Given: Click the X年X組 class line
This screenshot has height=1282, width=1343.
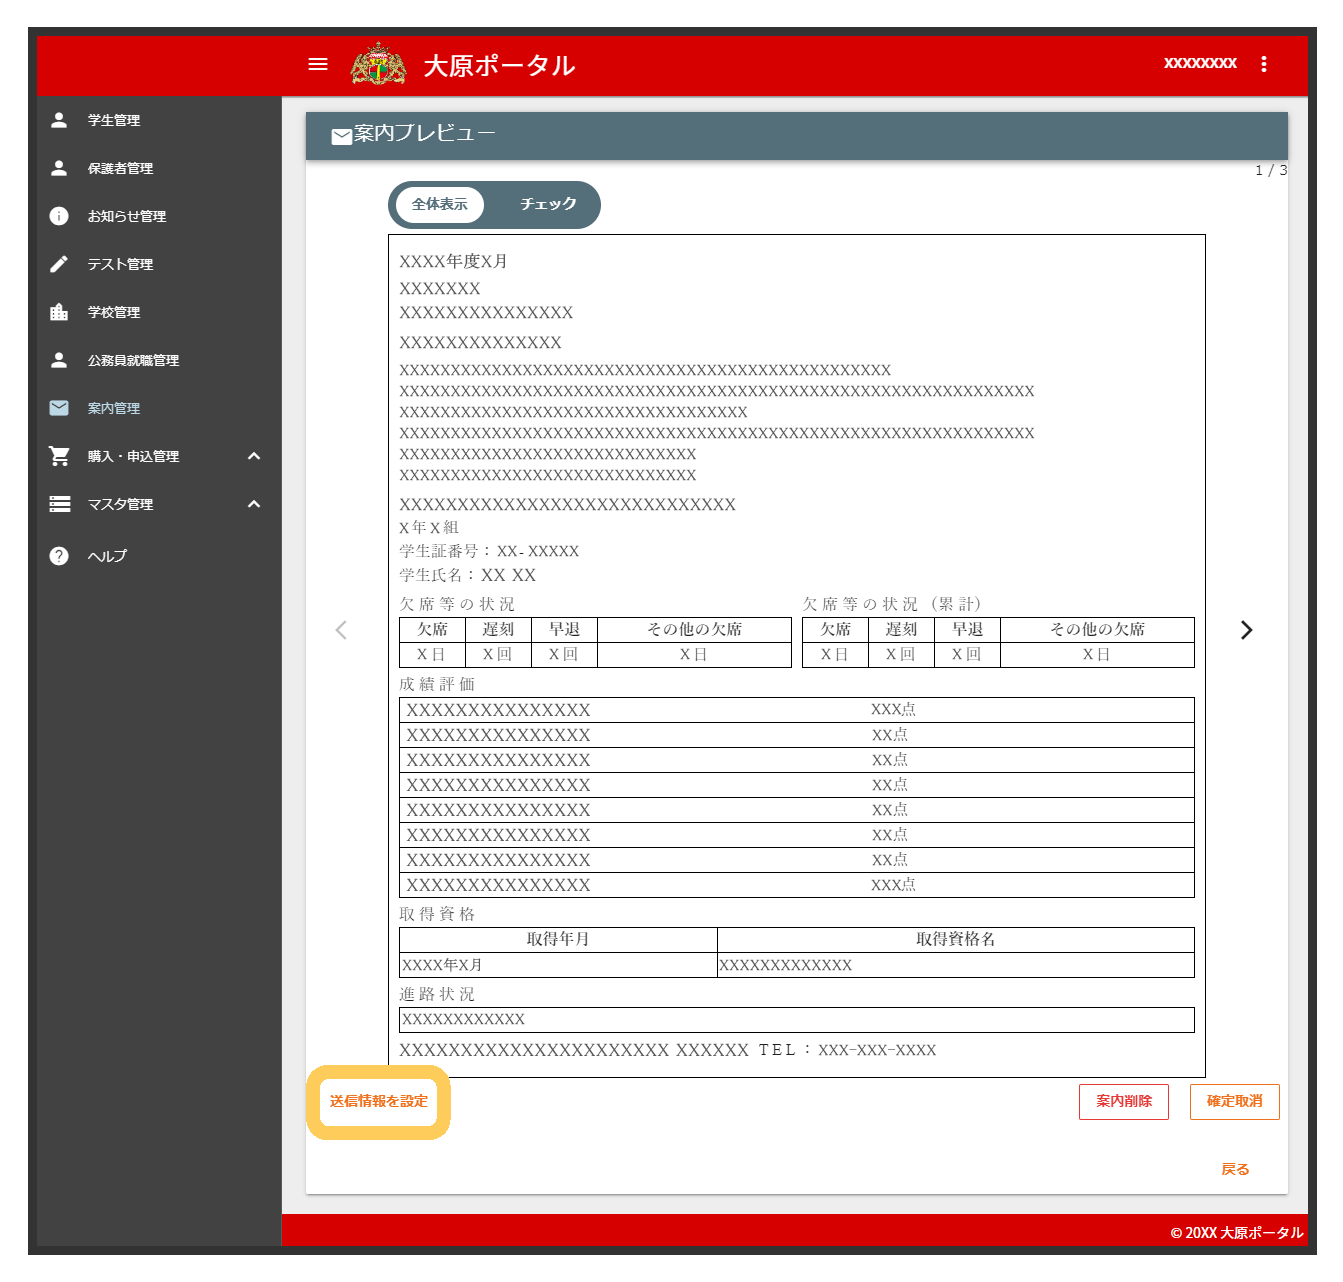Looking at the screenshot, I should tap(429, 527).
